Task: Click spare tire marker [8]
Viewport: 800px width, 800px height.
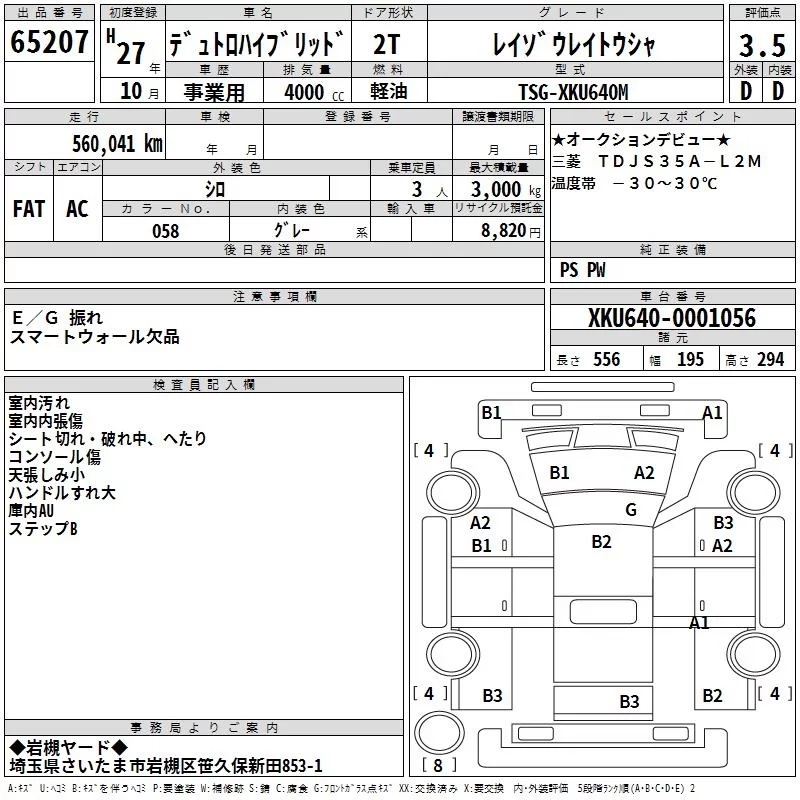Action: click(x=438, y=765)
